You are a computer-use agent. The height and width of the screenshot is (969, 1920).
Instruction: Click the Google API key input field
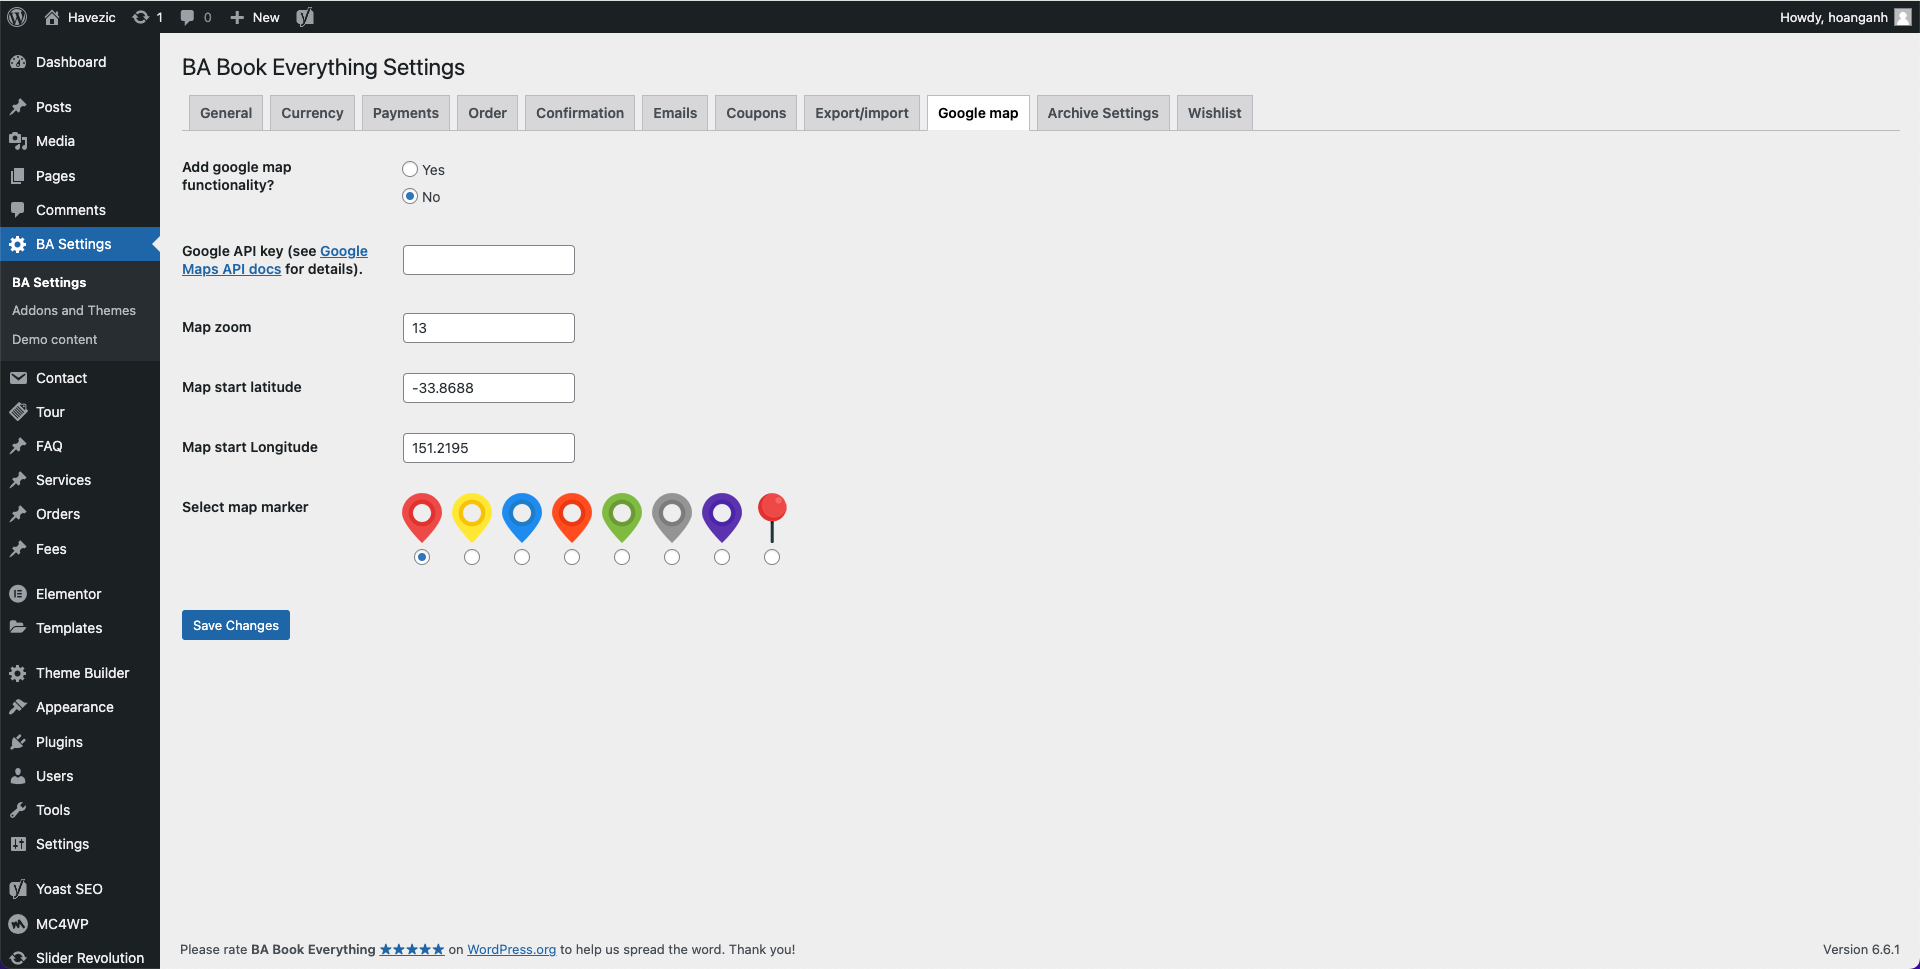489,260
